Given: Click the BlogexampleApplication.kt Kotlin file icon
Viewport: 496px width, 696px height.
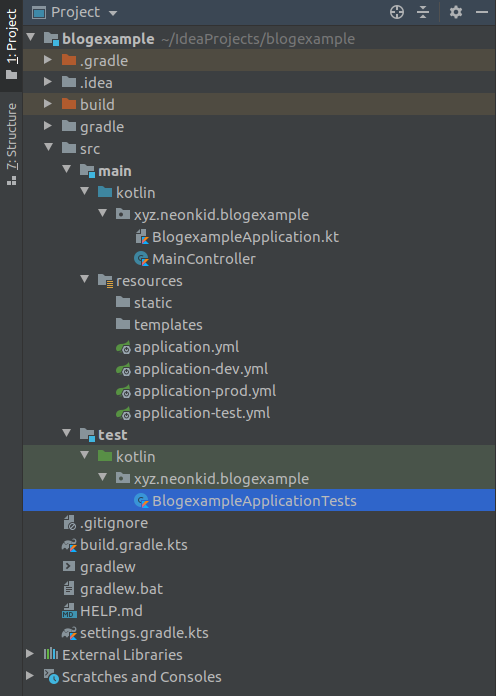Looking at the screenshot, I should [x=142, y=237].
